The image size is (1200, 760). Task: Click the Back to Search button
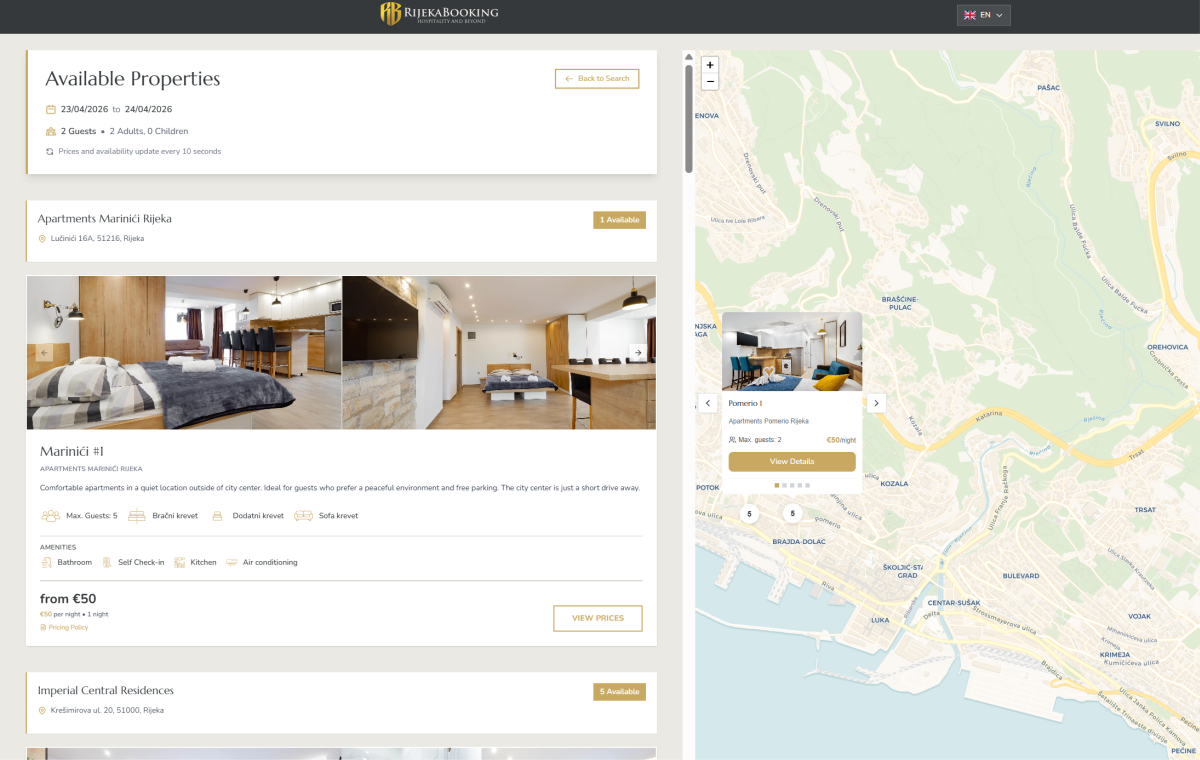[x=597, y=79]
